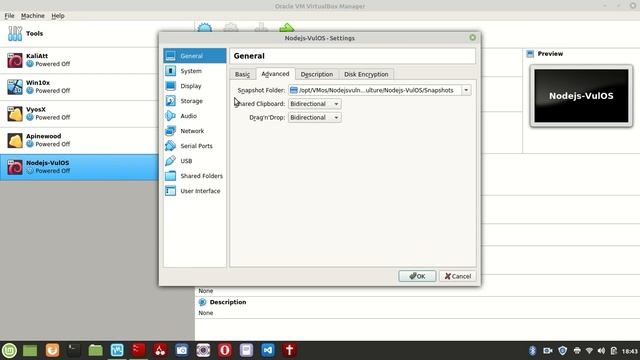Screen dimensions: 640x360
Task: Open the red cross app in taskbar
Action: (x=289, y=350)
